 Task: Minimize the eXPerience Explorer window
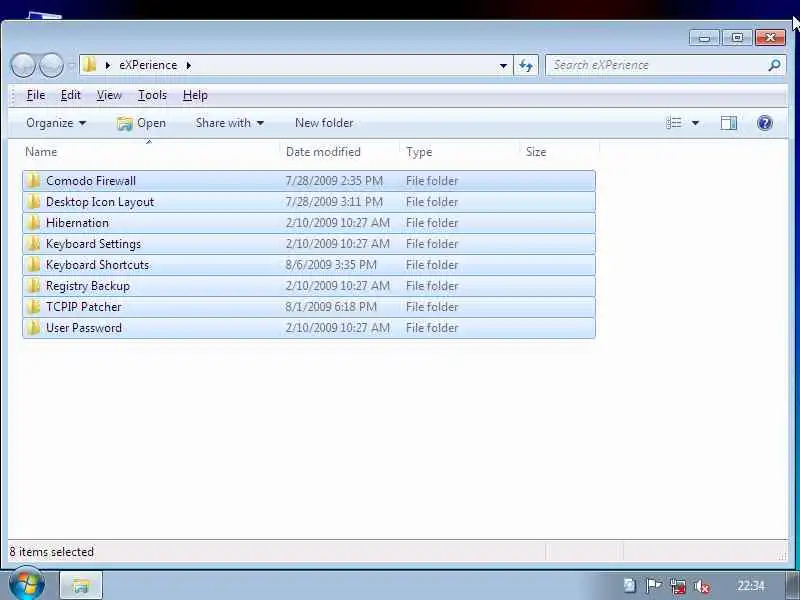705,38
